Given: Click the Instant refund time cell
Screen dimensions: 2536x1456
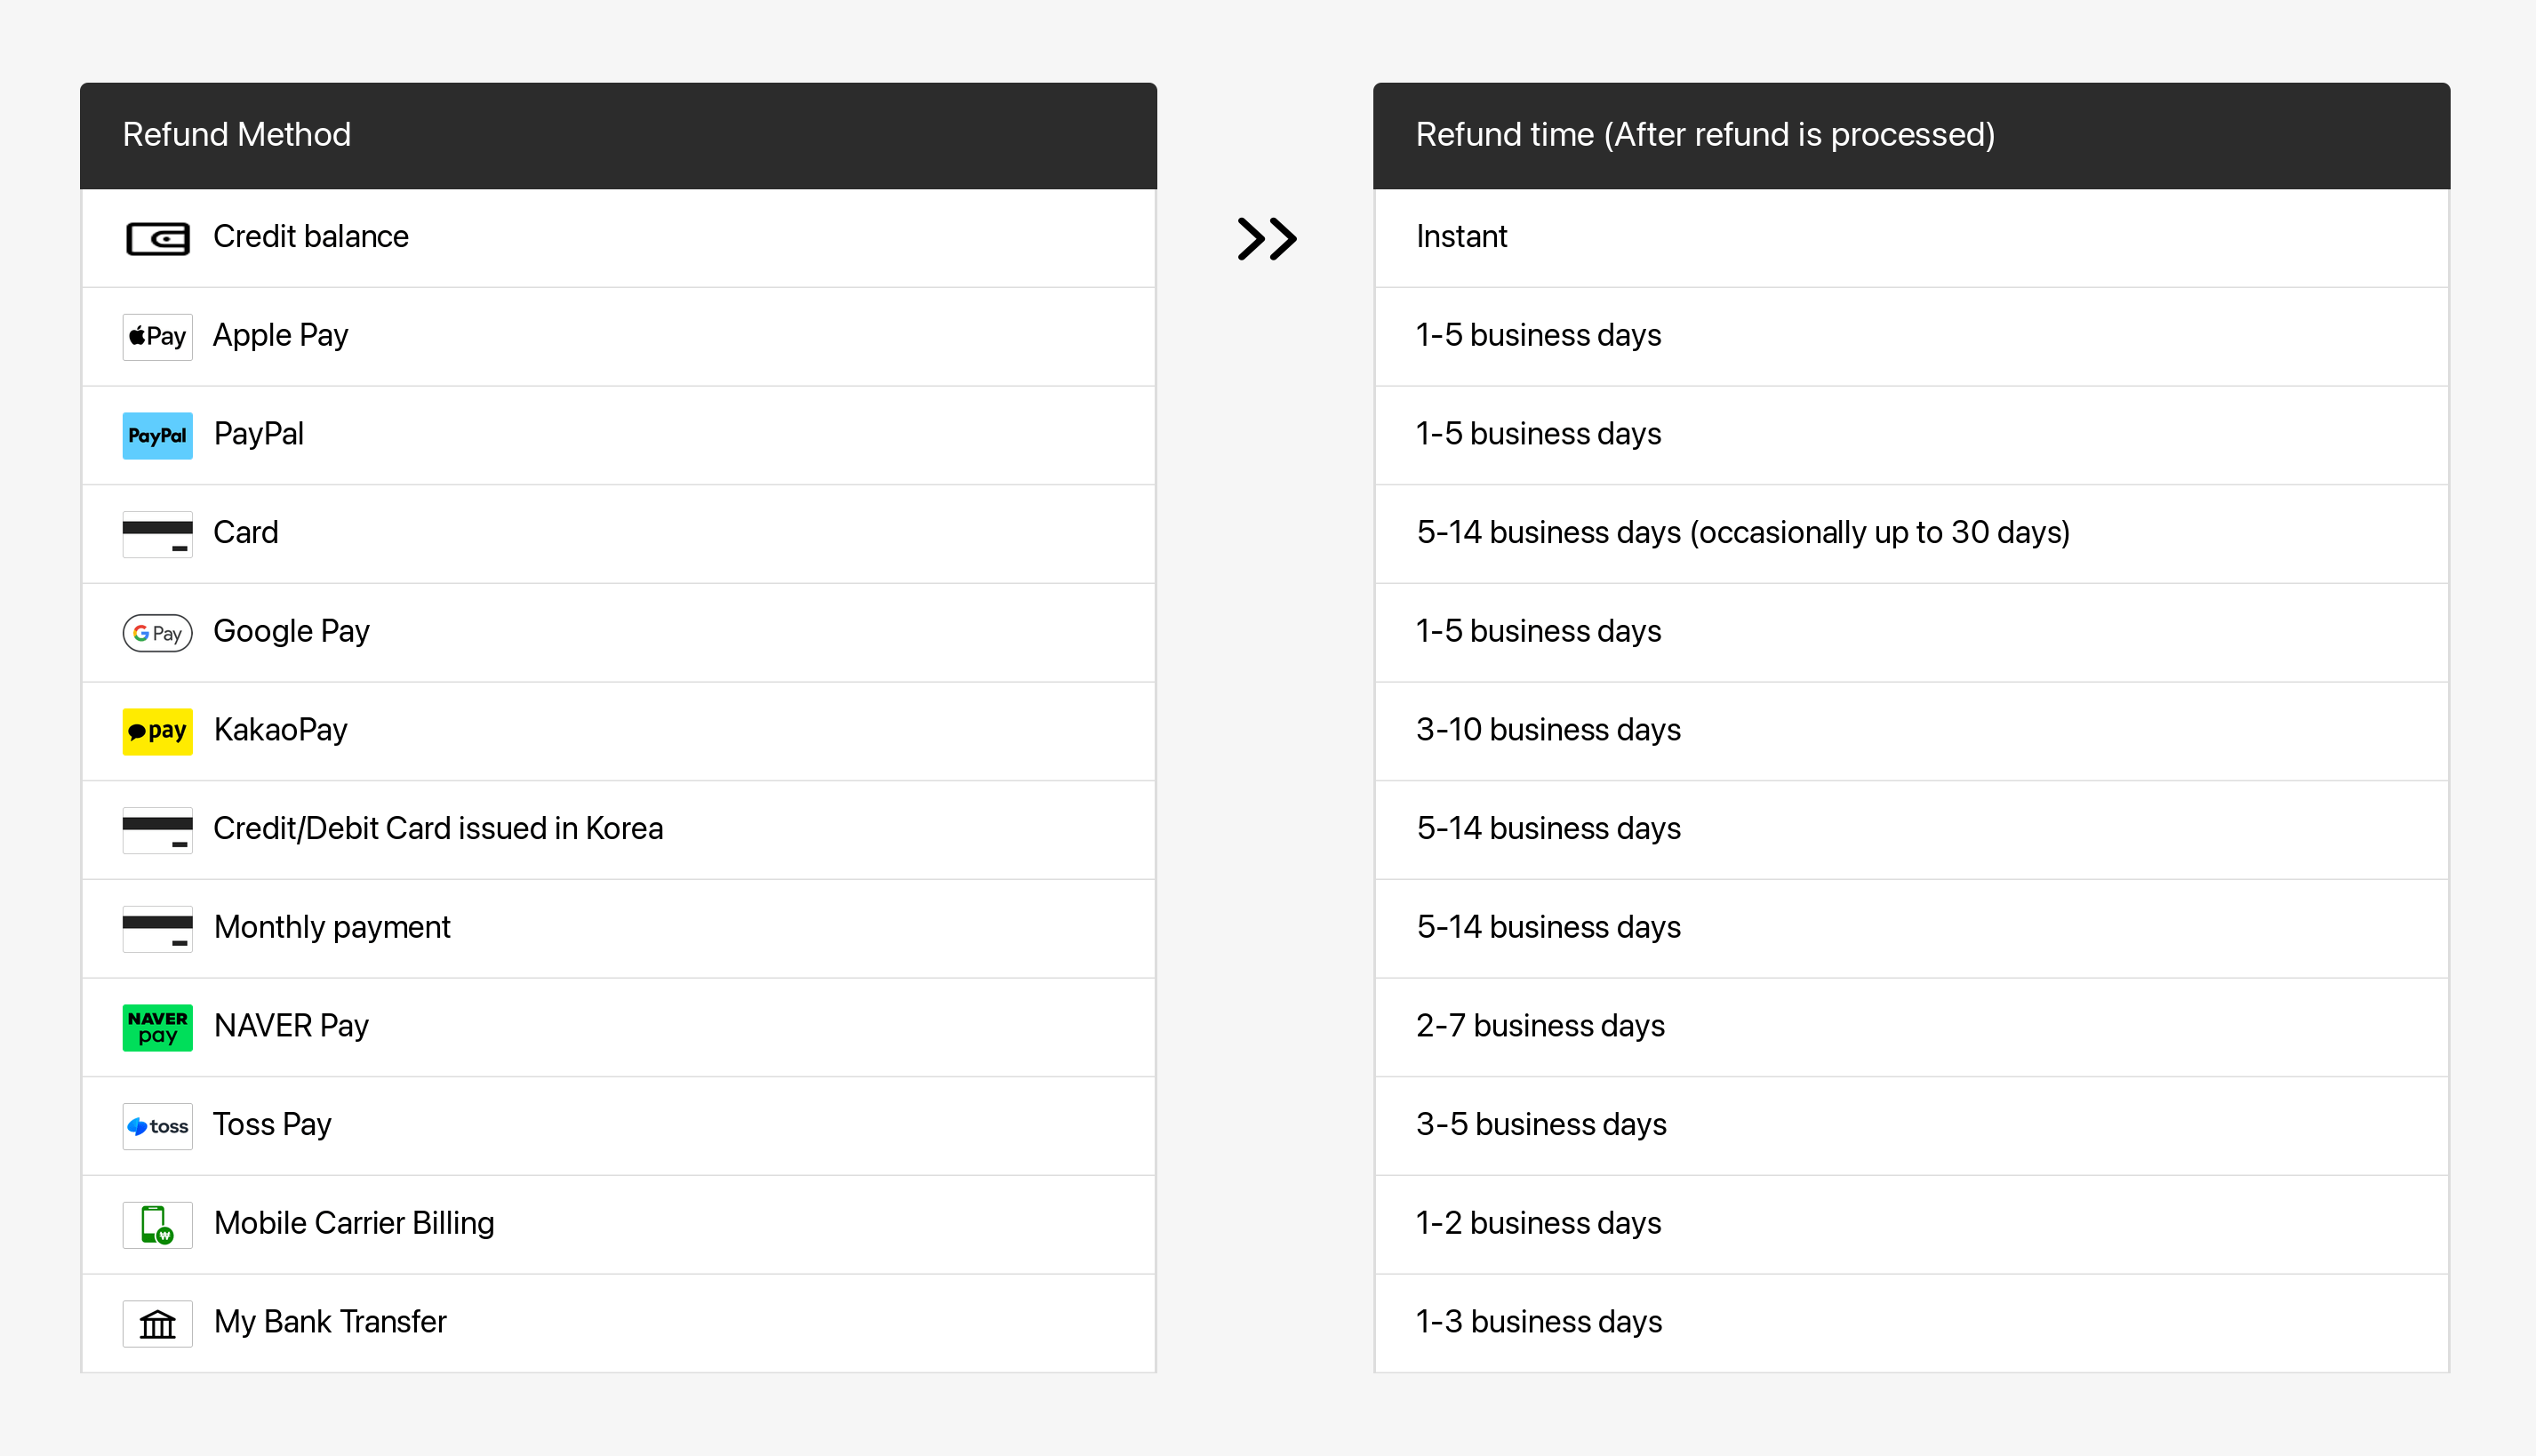Looking at the screenshot, I should [1461, 237].
